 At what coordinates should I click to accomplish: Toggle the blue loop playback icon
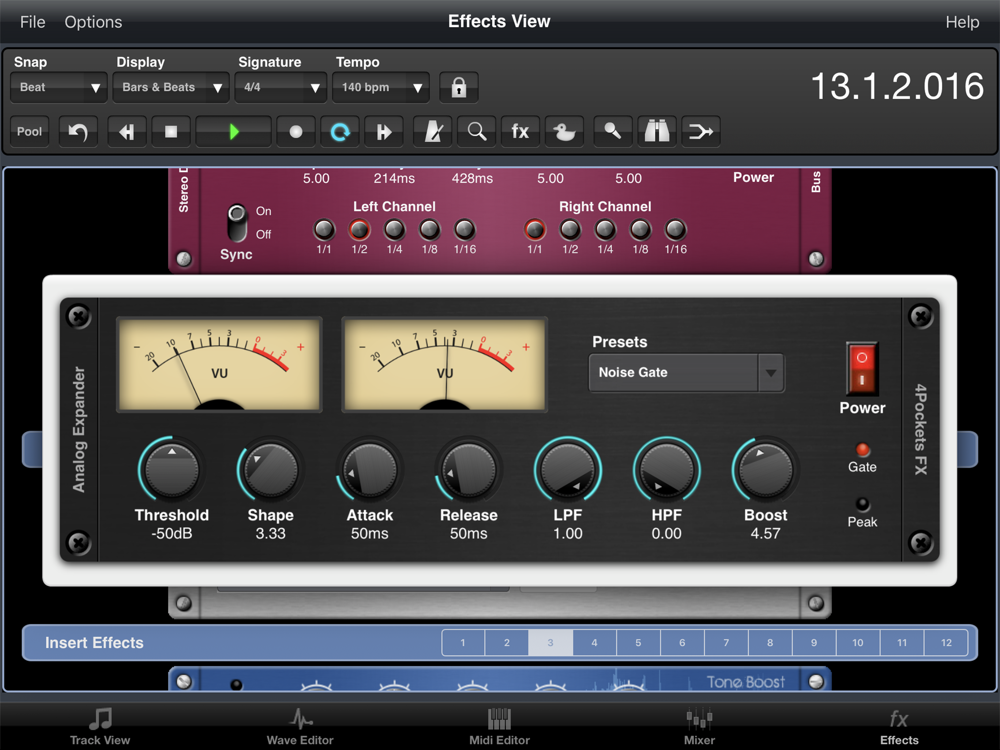point(339,132)
